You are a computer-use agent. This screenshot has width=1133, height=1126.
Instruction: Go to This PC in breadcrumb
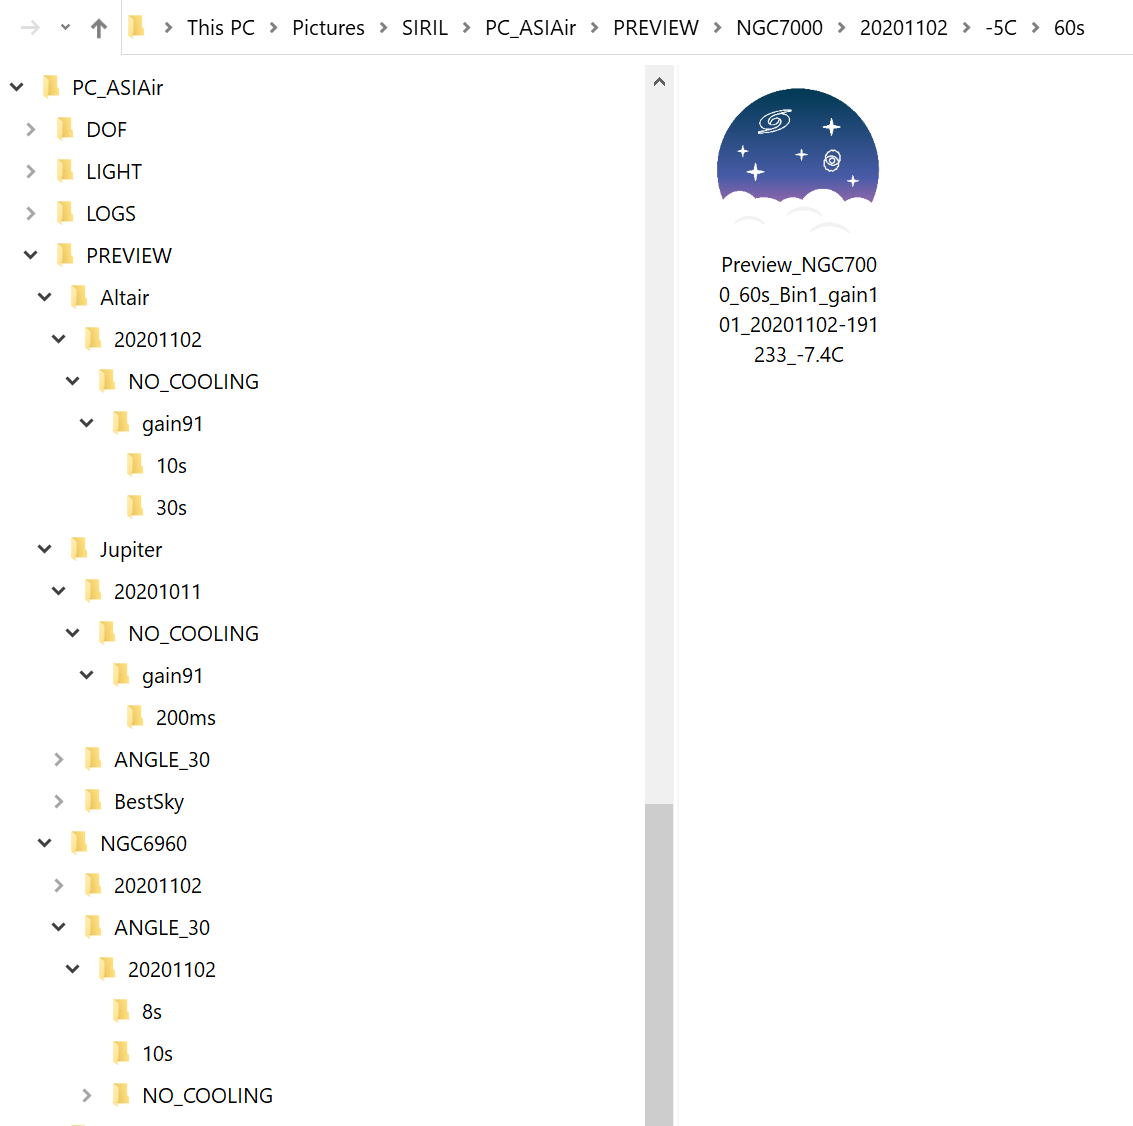[x=220, y=27]
